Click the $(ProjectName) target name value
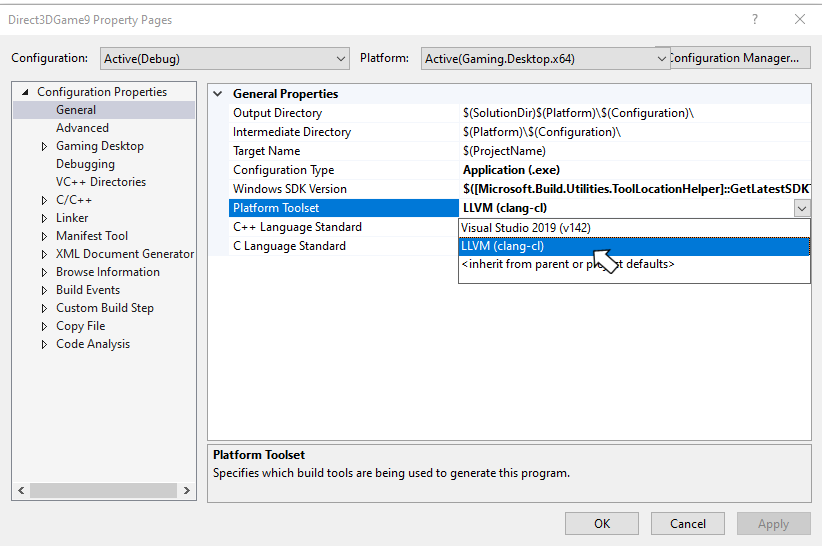Viewport: 826px width, 548px height. tap(504, 151)
